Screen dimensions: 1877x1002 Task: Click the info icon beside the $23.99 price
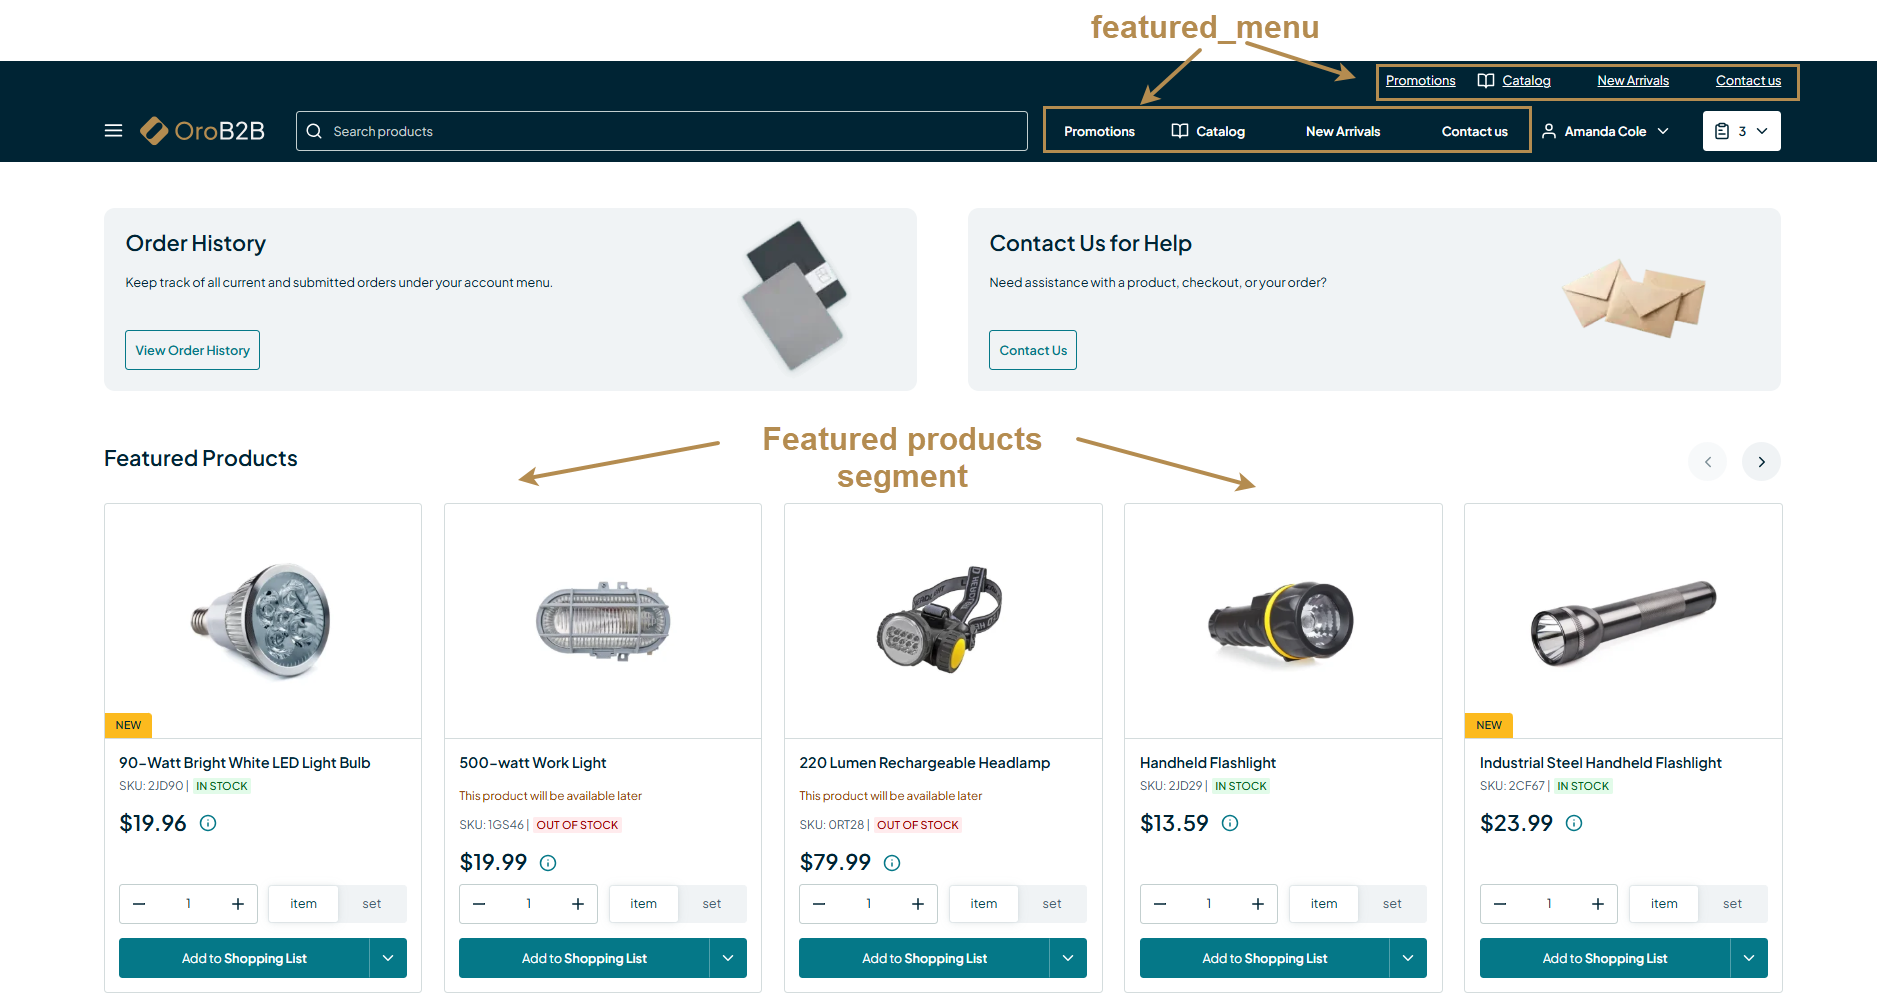coord(1574,823)
